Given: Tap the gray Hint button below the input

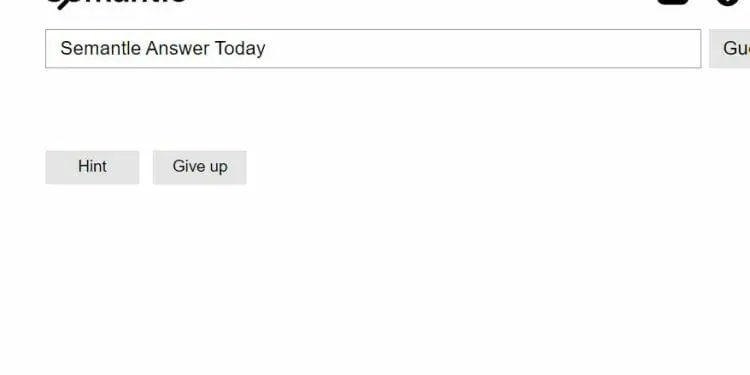Looking at the screenshot, I should click(x=92, y=167).
